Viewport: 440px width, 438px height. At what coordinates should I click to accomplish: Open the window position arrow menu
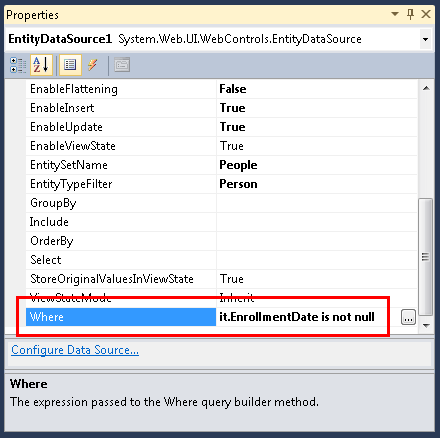point(395,14)
